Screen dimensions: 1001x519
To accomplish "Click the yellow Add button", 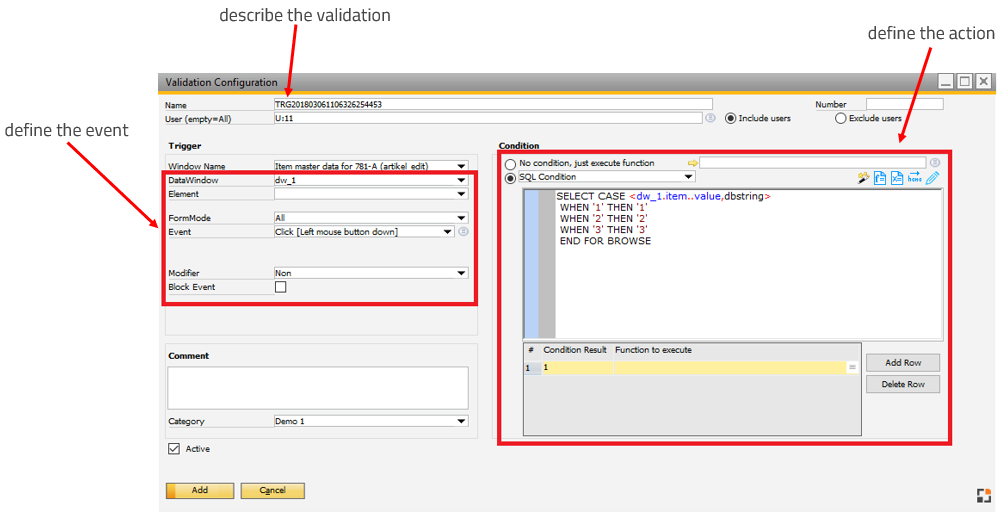I will tap(200, 491).
